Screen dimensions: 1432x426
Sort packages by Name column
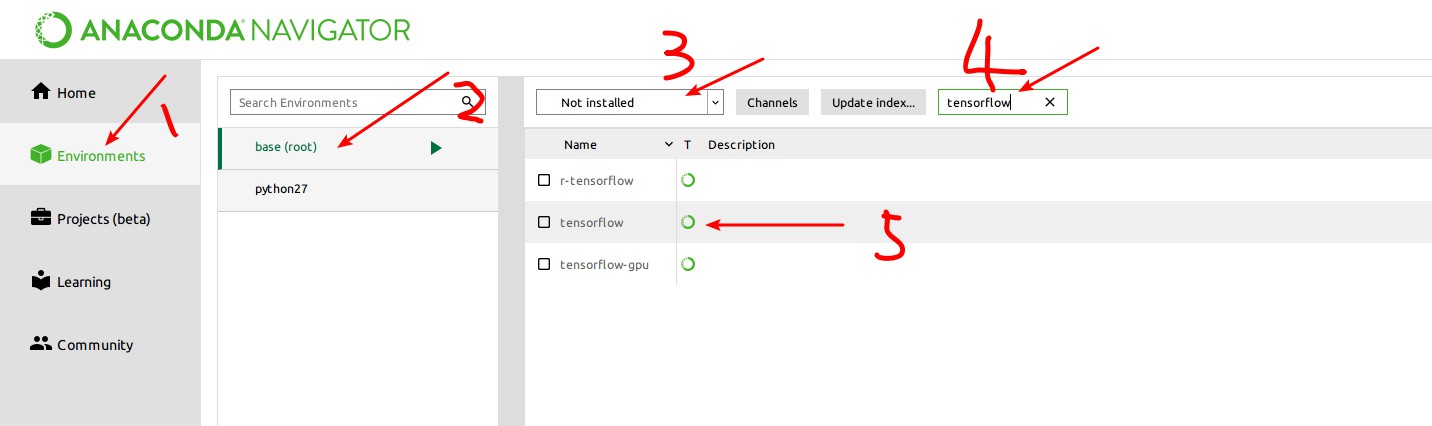click(581, 144)
